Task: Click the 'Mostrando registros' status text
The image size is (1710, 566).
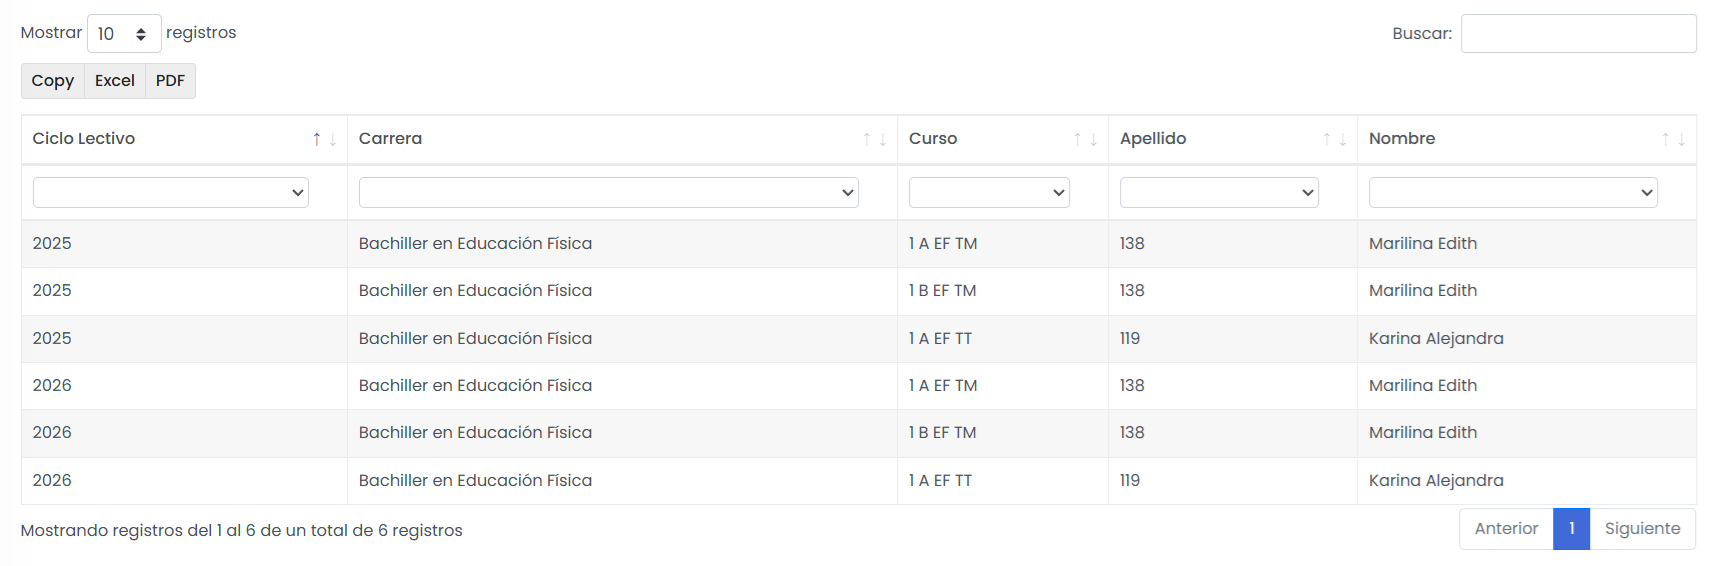Action: [x=241, y=531]
